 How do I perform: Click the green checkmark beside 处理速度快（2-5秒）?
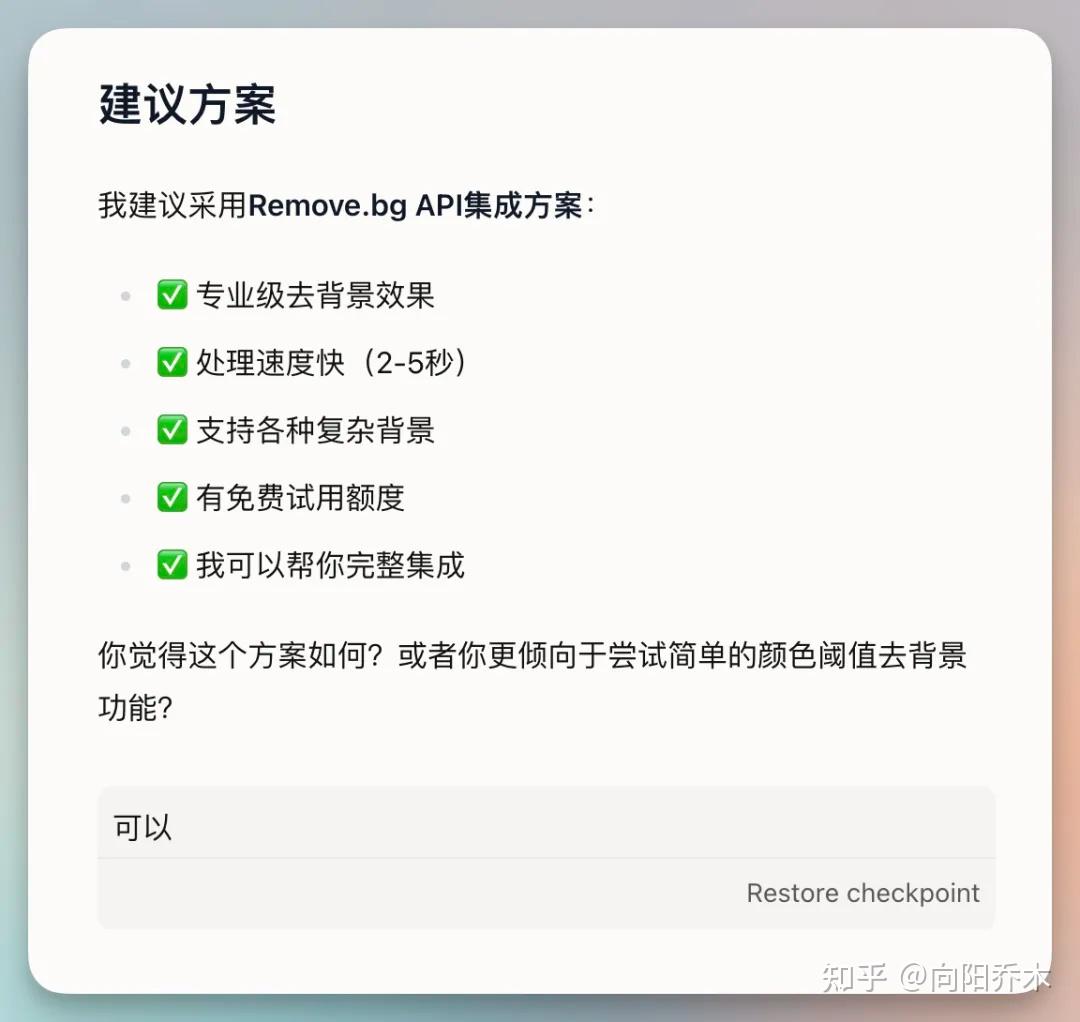(x=172, y=363)
